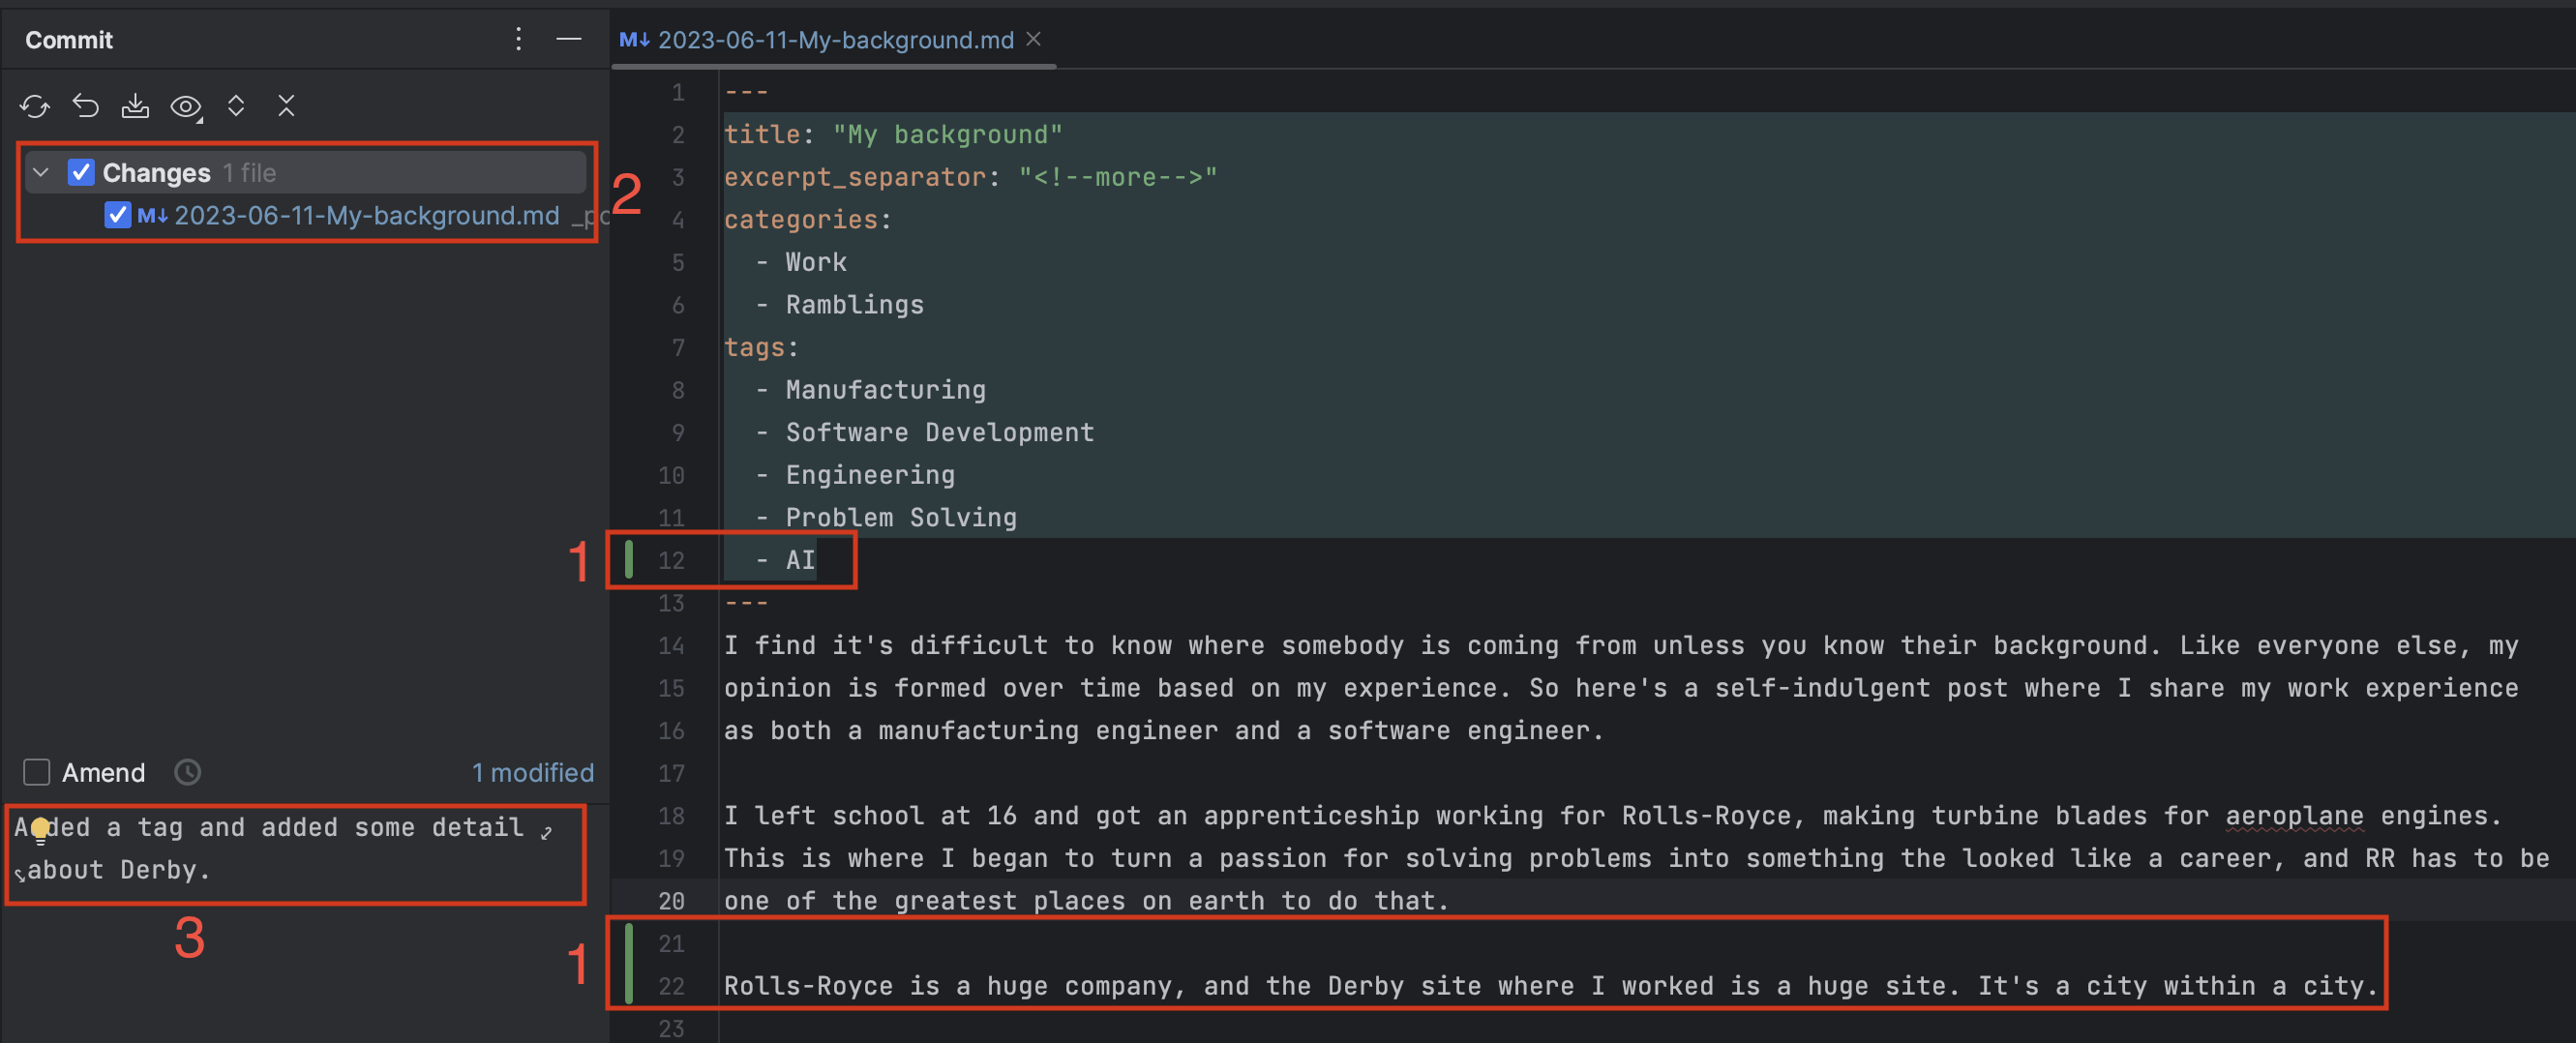2576x1043 pixels.
Task: Open the Commit panel three-dot options menu
Action: [518, 39]
